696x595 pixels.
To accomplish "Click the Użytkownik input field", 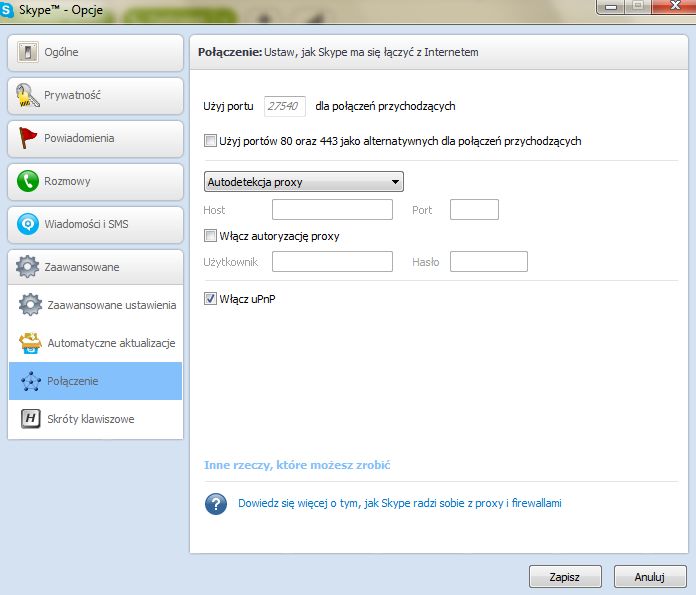I will point(332,262).
